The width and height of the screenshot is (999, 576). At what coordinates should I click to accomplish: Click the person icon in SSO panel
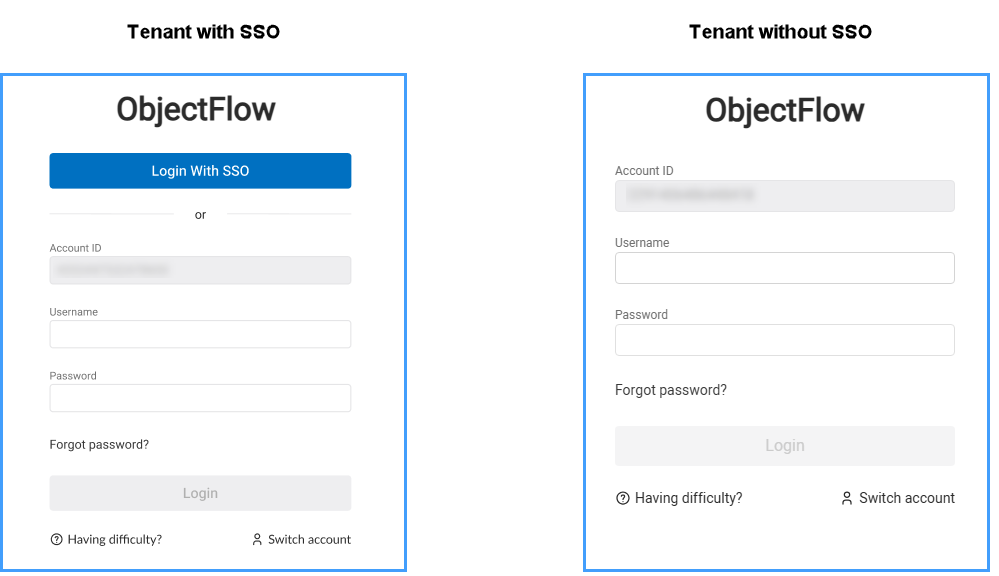click(x=258, y=540)
